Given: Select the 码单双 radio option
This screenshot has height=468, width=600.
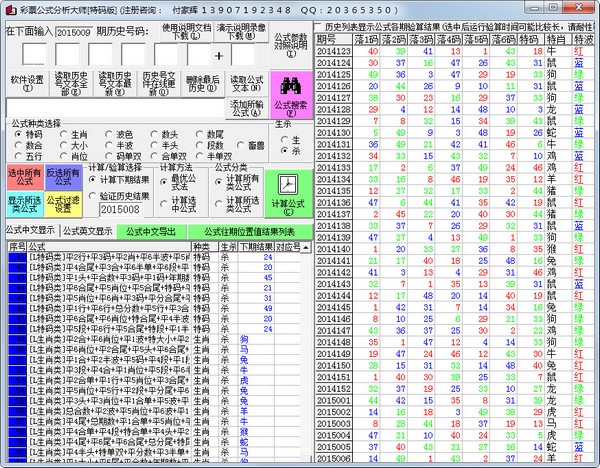Looking at the screenshot, I should click(x=109, y=156).
